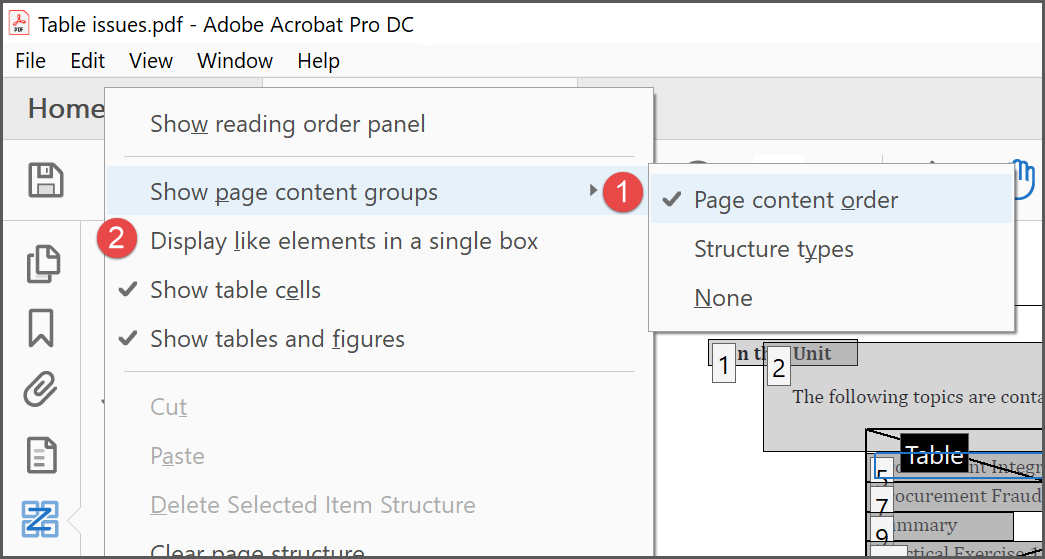The width and height of the screenshot is (1045, 559).
Task: Click the Save floppy disk icon
Action: tap(45, 180)
